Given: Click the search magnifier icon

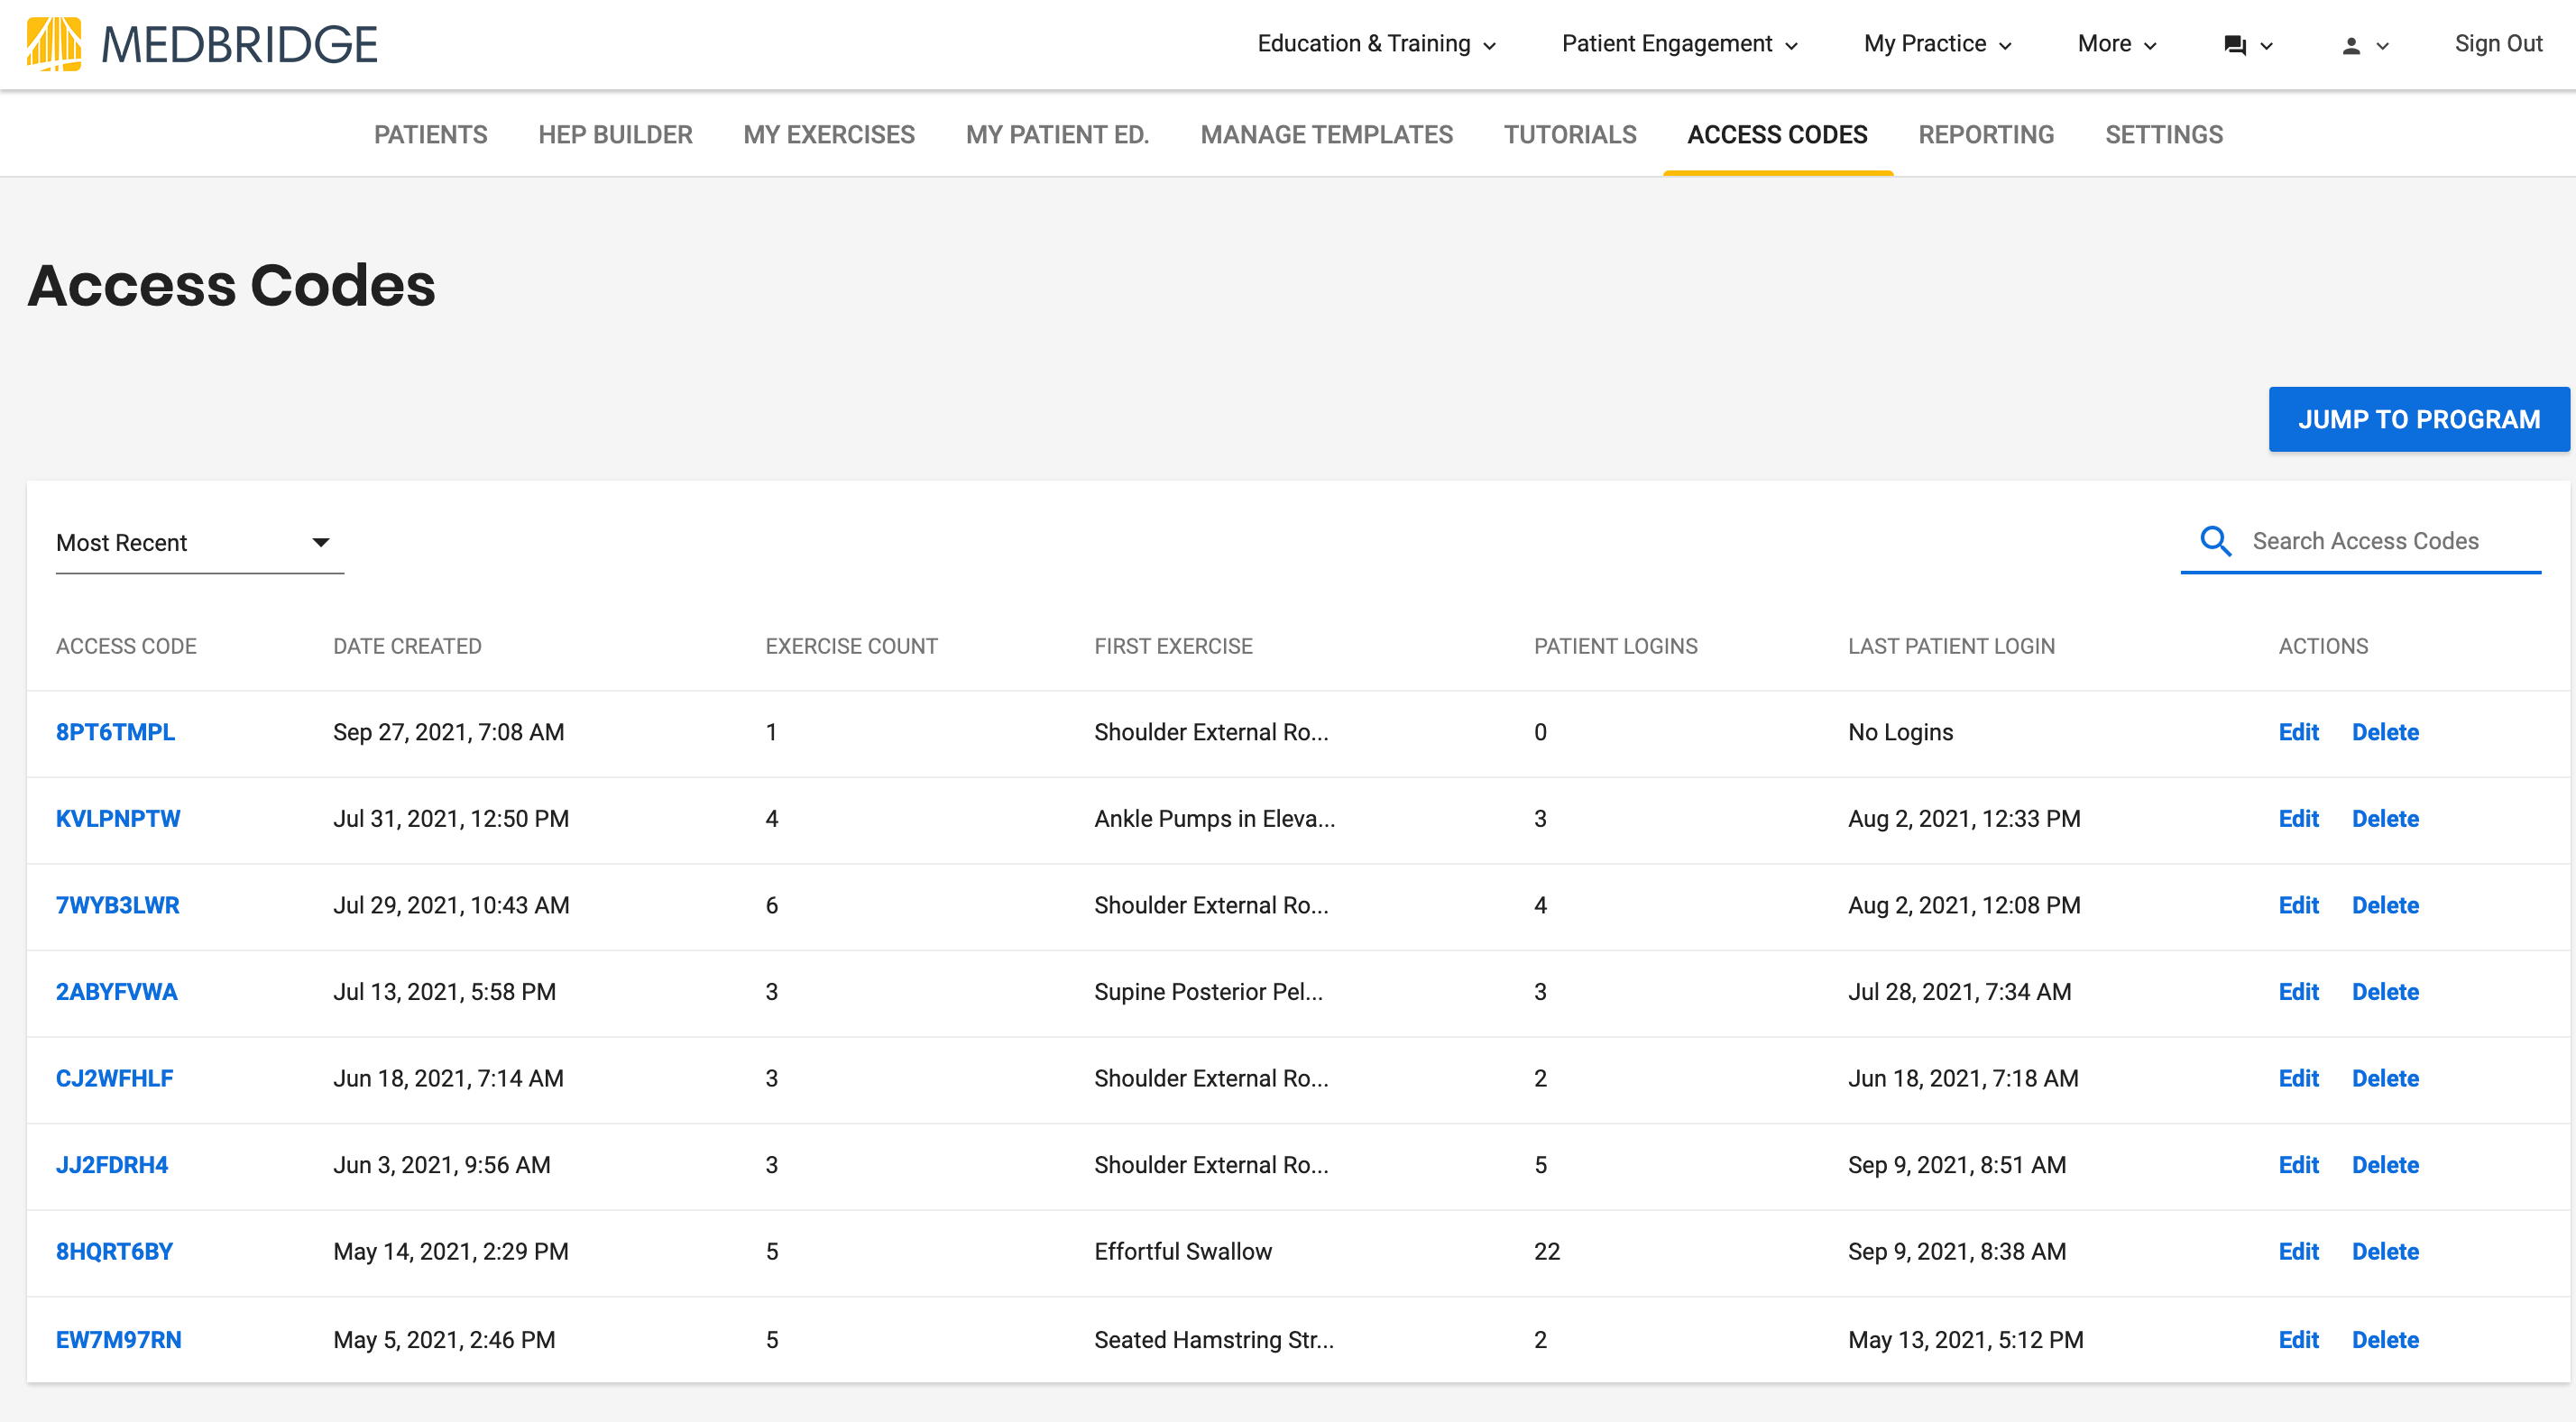Looking at the screenshot, I should pyautogui.click(x=2215, y=541).
